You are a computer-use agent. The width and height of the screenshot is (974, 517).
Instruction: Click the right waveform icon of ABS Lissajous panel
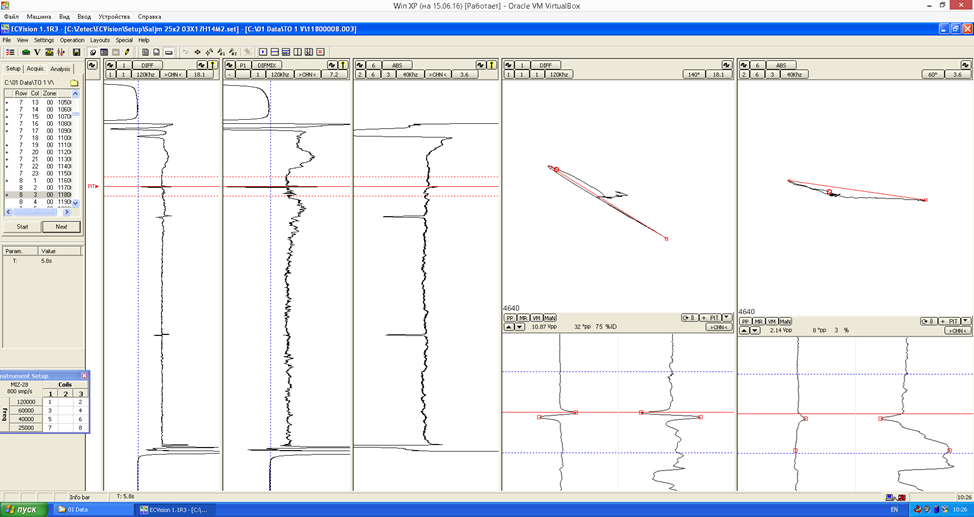tap(965, 65)
